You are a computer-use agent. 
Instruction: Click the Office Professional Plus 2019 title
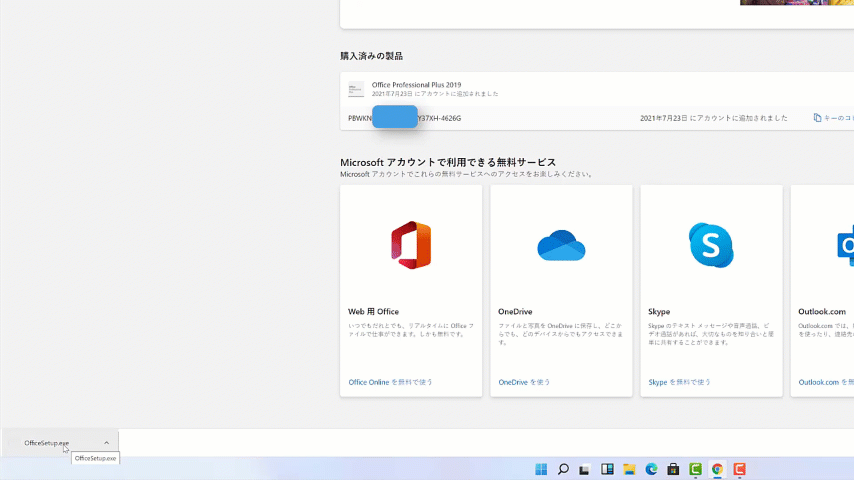coord(416,85)
